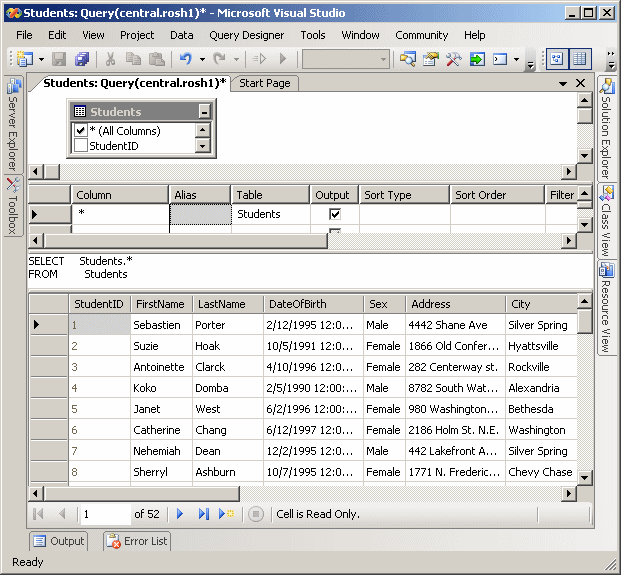The height and width of the screenshot is (575, 621).
Task: Click the Sort Type column header
Action: click(404, 195)
